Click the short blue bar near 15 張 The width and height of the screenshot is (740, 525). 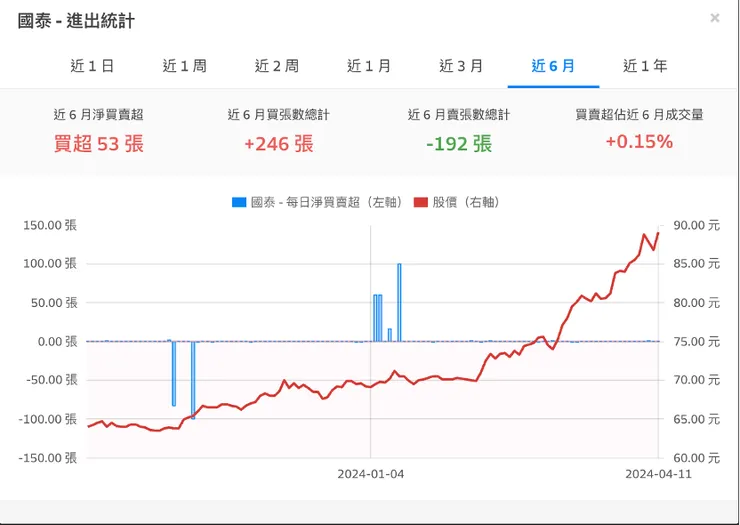pos(390,335)
